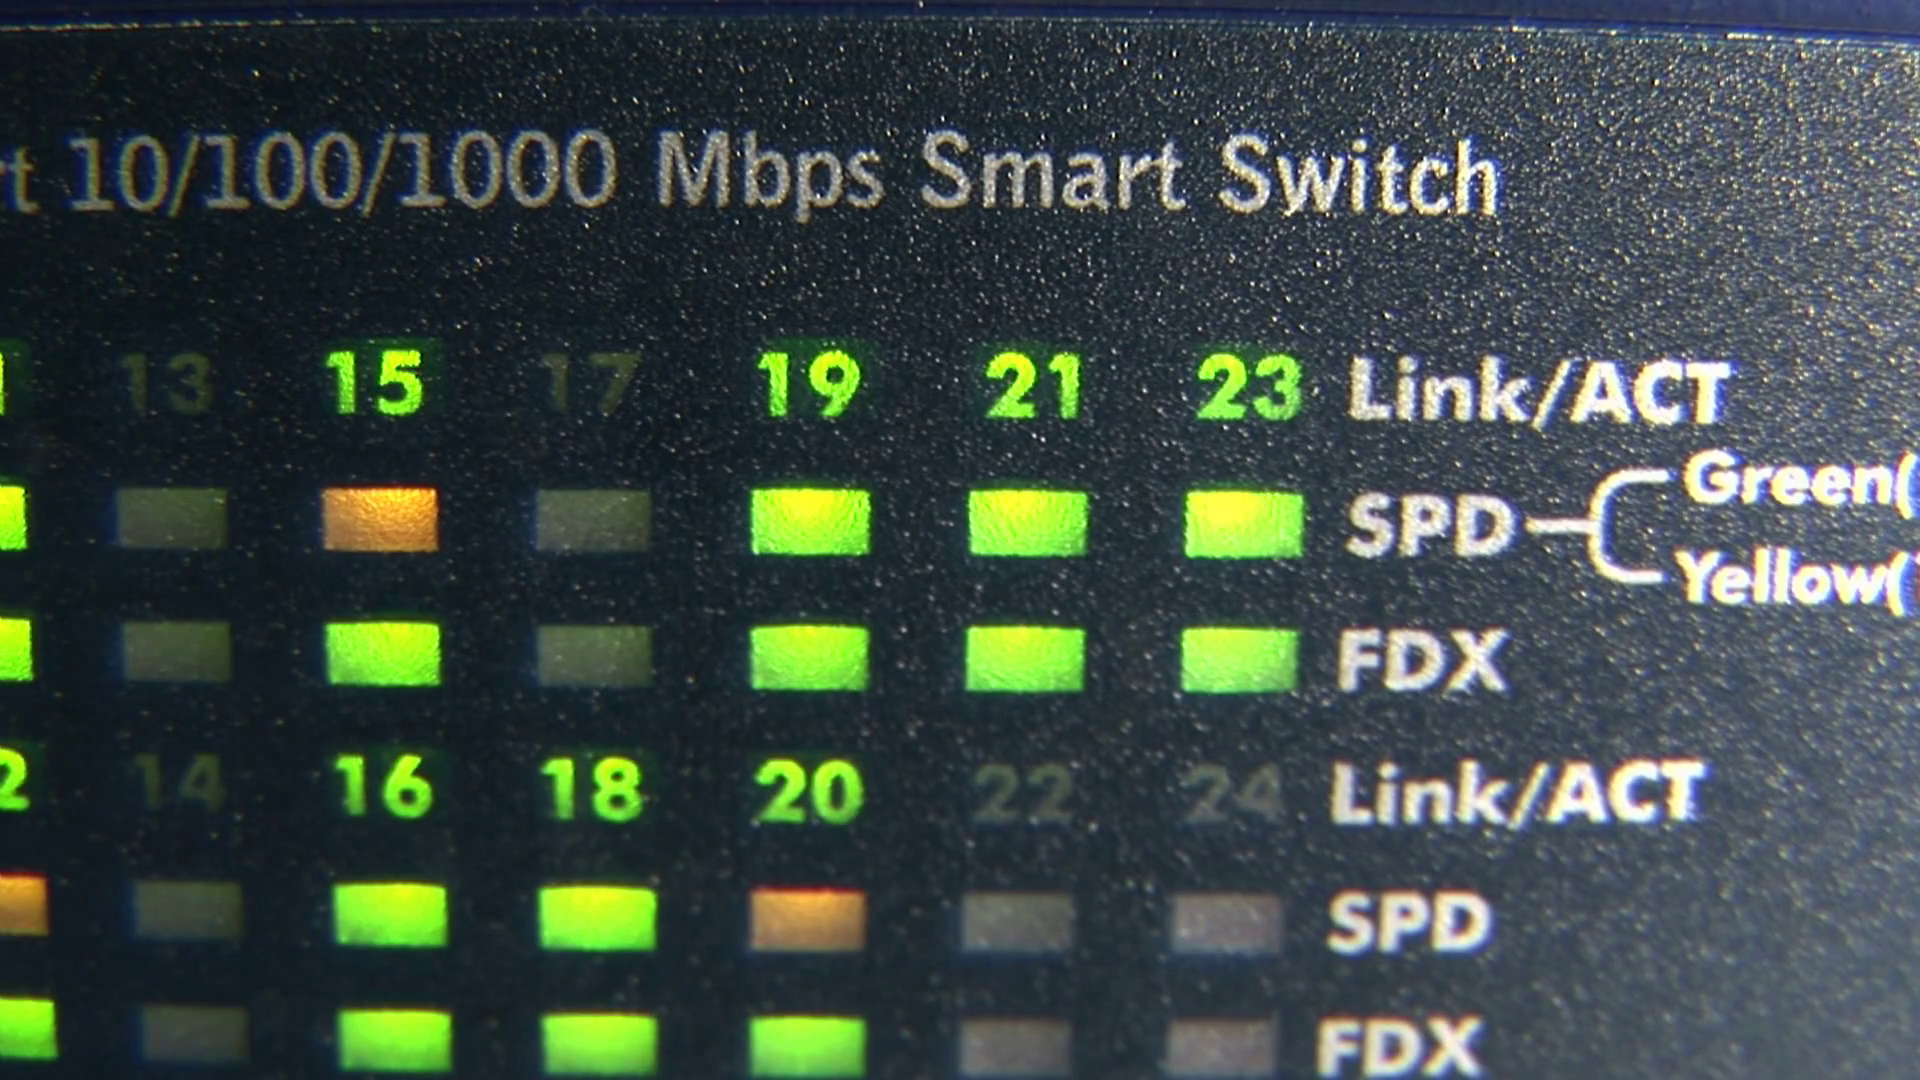Click the unlit SPD LED under port 17
Image resolution: width=1920 pixels, height=1080 pixels.
593,520
